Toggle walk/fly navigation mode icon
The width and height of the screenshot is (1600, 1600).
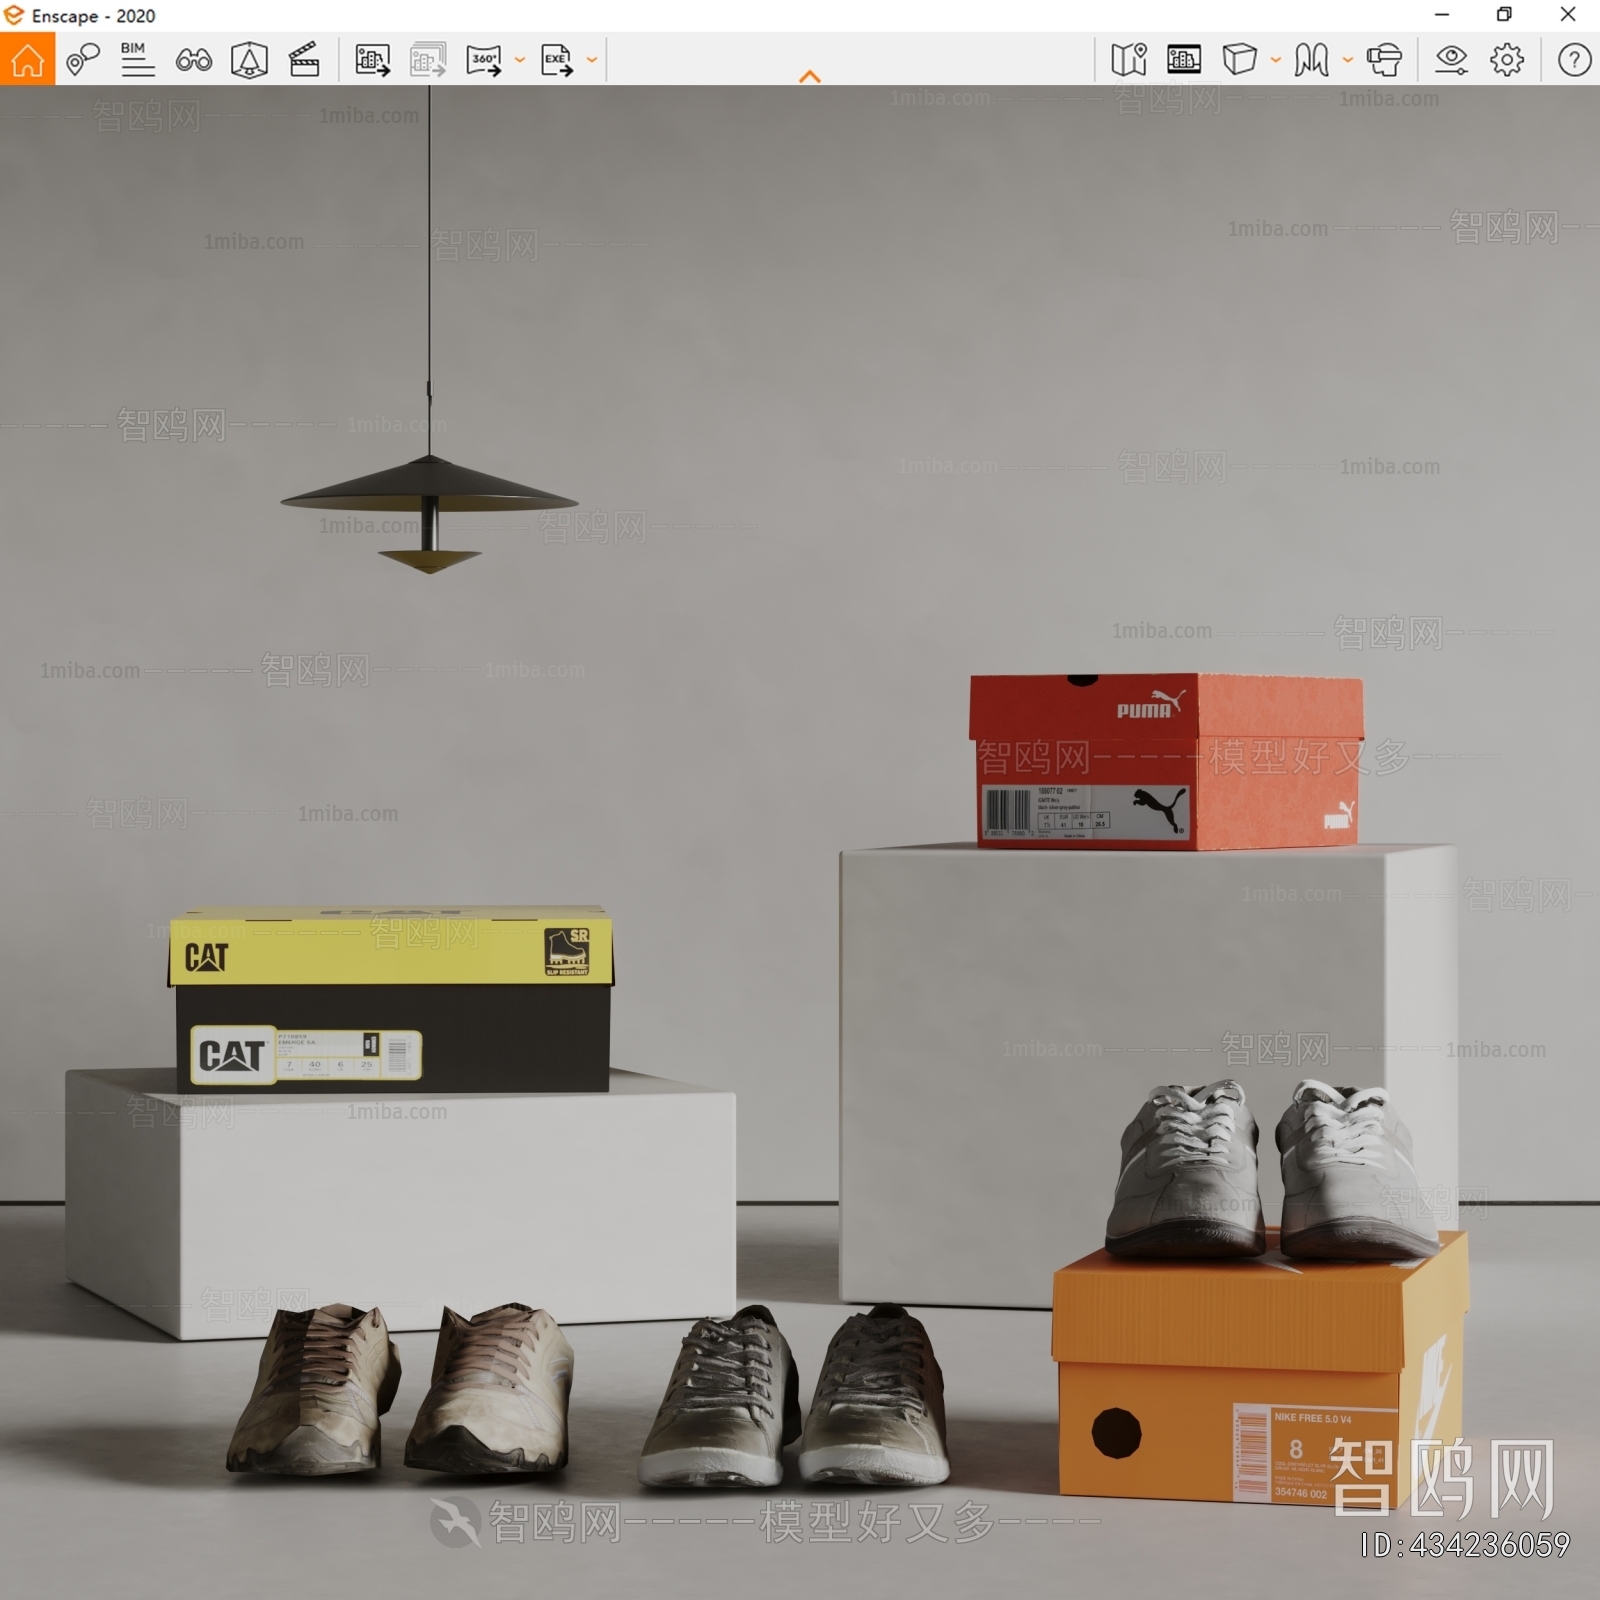1311,60
